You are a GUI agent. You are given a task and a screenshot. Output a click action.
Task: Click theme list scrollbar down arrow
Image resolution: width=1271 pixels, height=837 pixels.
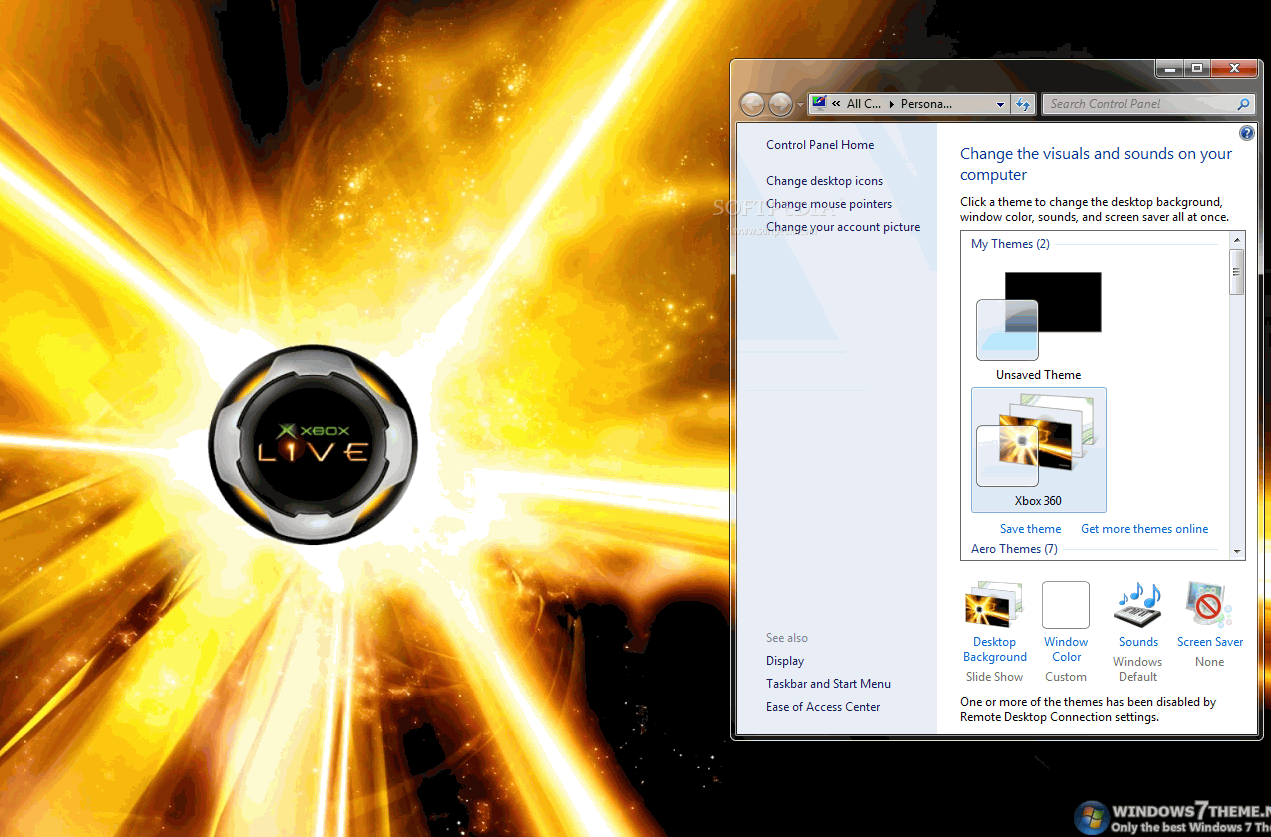(x=1238, y=551)
